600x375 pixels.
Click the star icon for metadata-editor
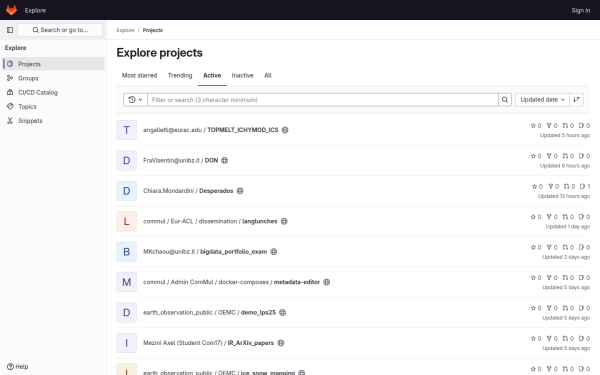click(x=533, y=277)
